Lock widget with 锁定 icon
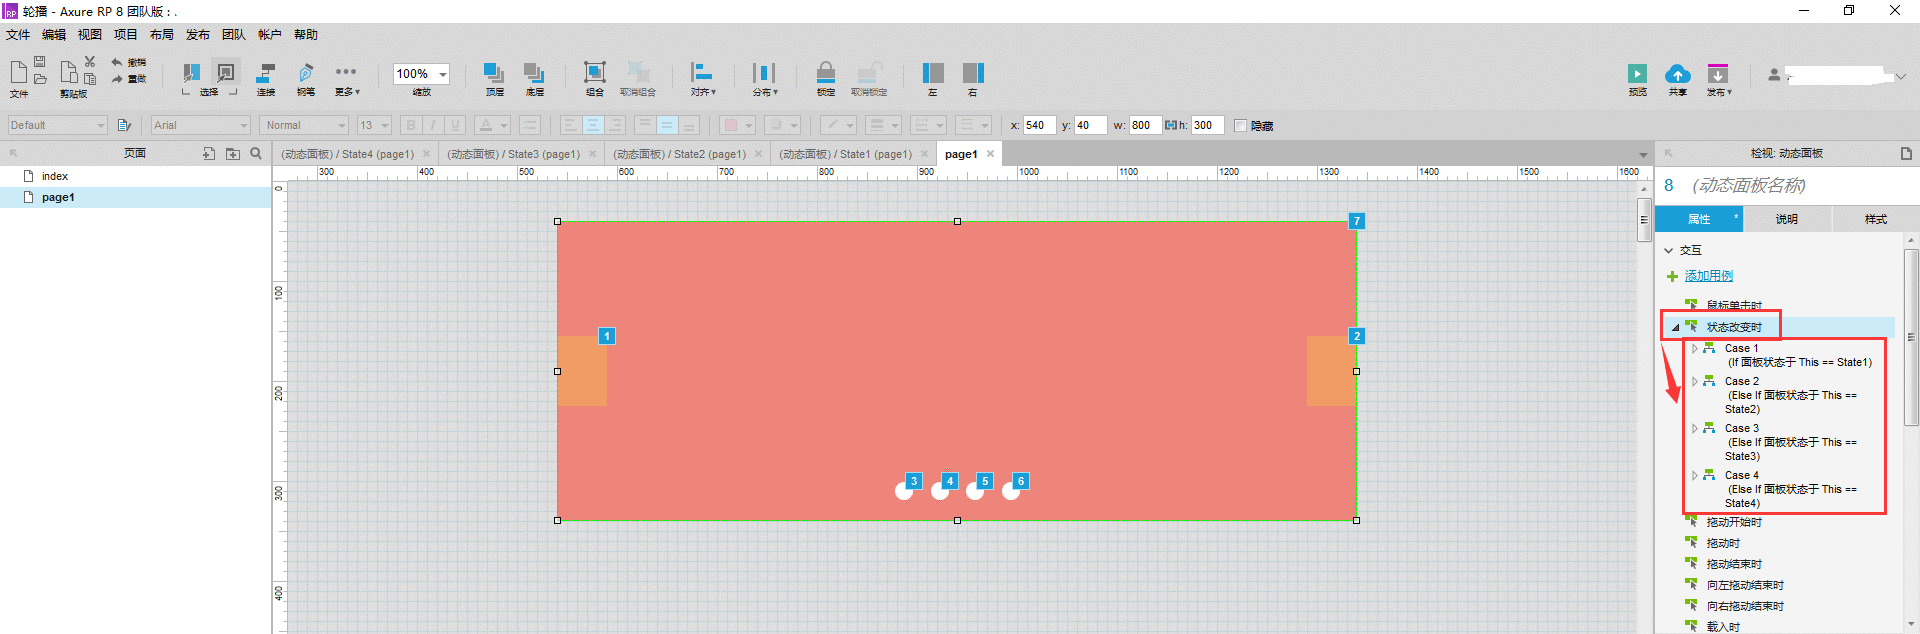Image resolution: width=1920 pixels, height=634 pixels. click(826, 78)
